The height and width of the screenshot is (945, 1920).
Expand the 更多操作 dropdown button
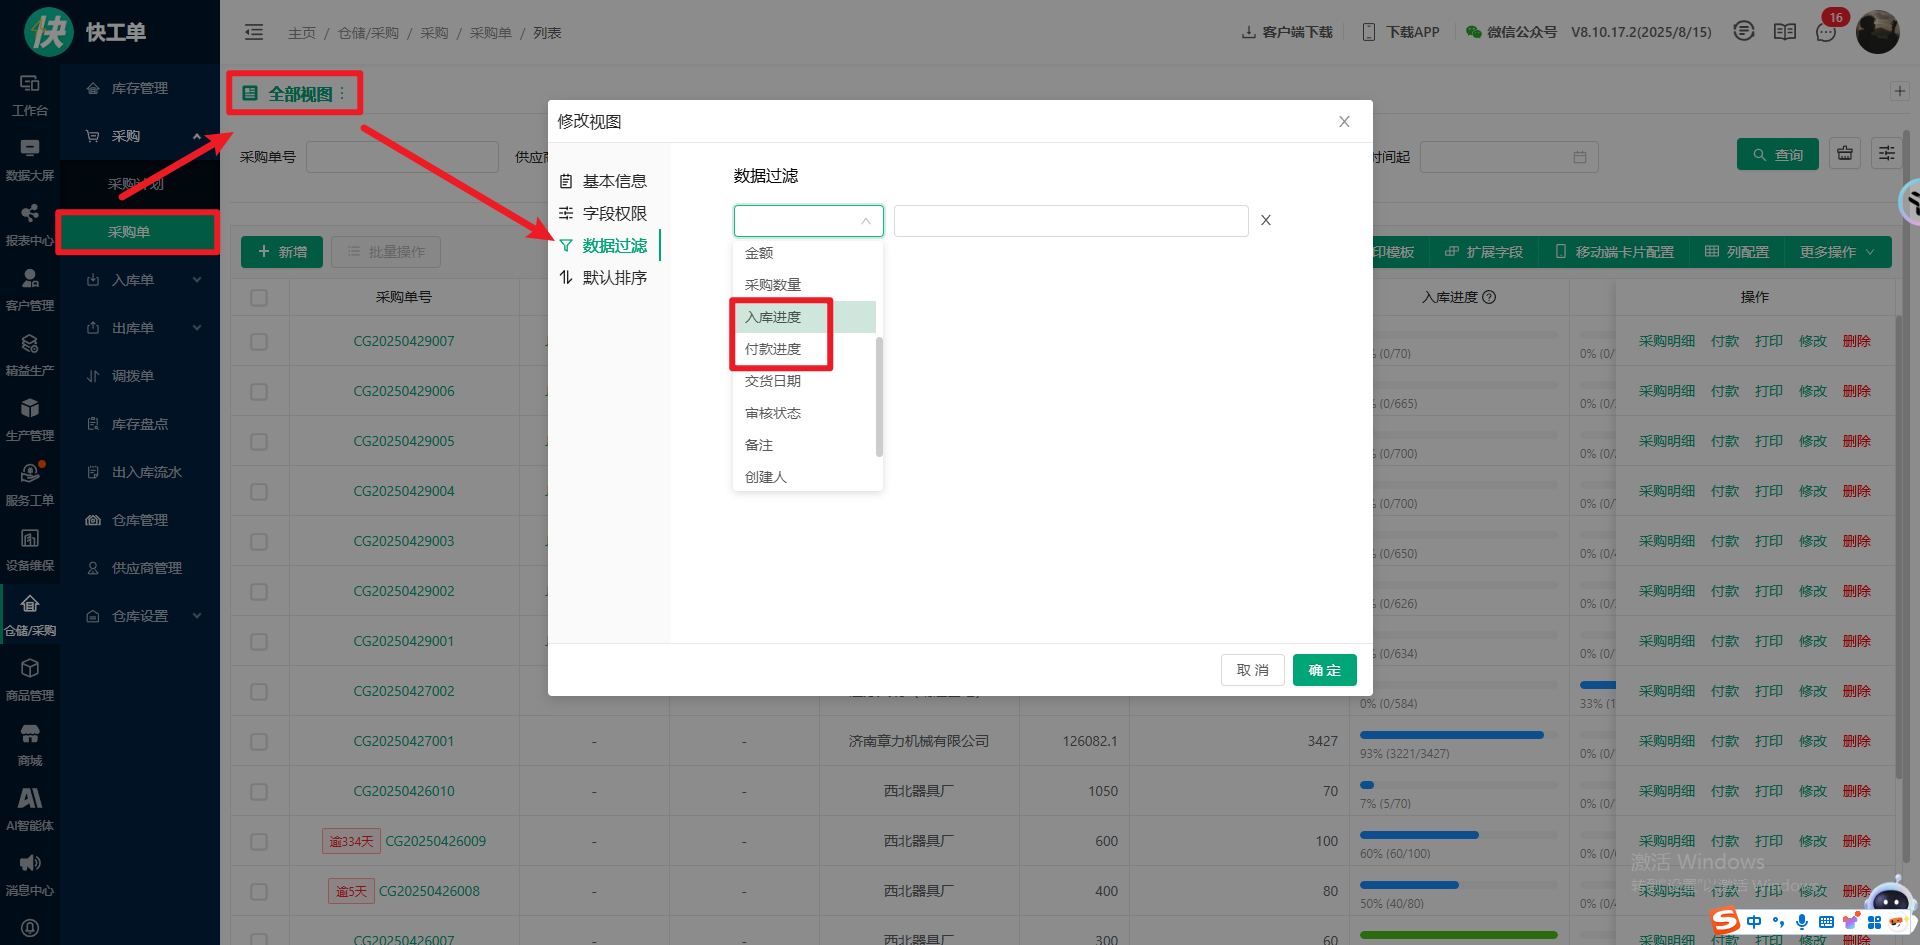pyautogui.click(x=1836, y=252)
